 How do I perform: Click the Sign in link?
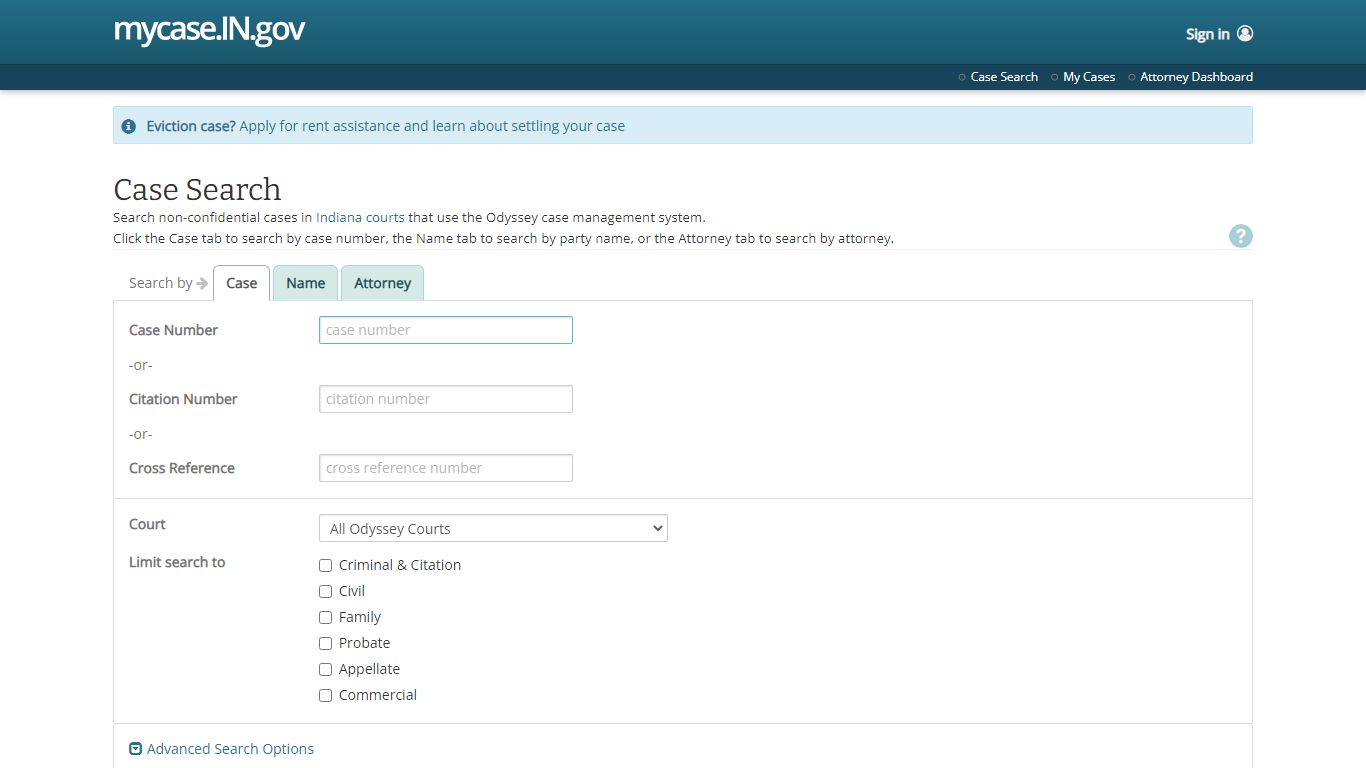pyautogui.click(x=1208, y=34)
